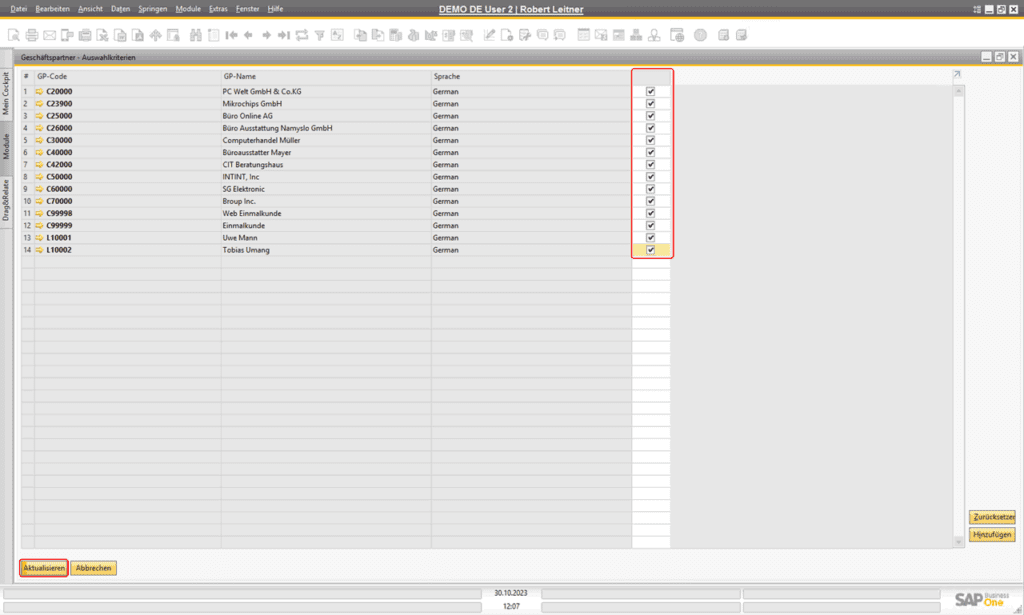
Task: Toggle the checkbox for Uwe Mann
Action: [x=651, y=238]
